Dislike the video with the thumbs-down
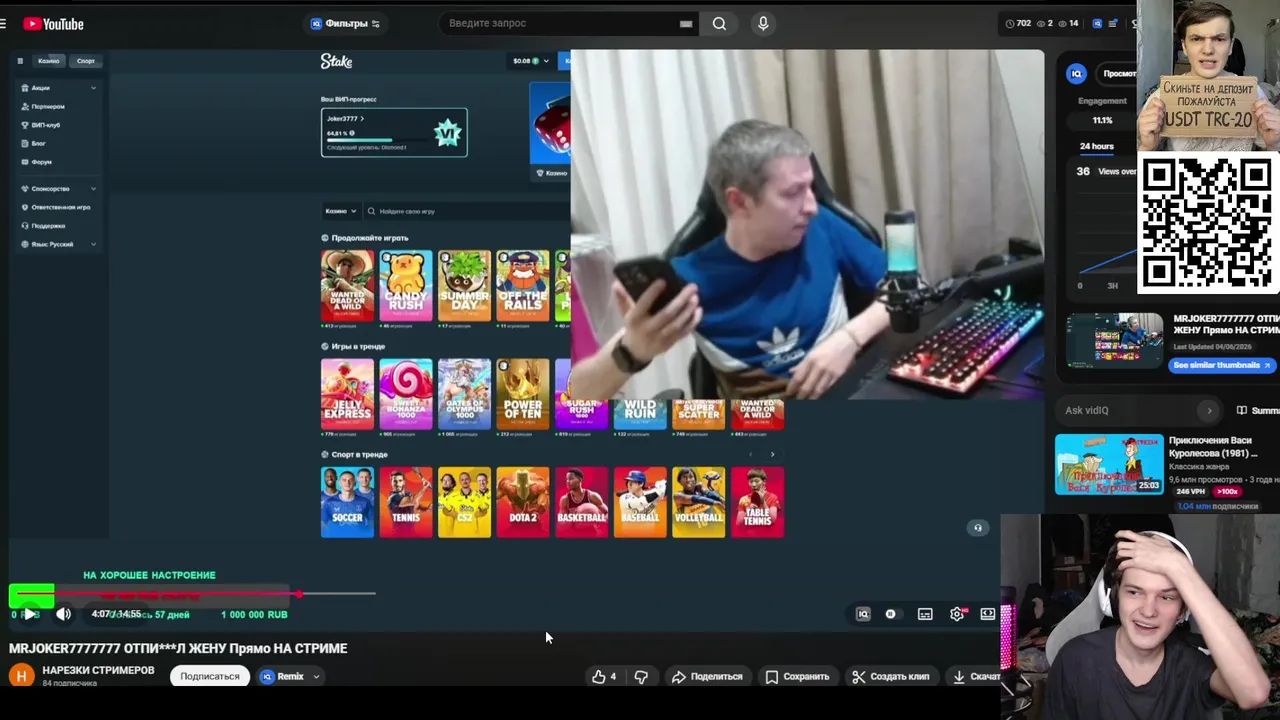The height and width of the screenshot is (720, 1280). [x=641, y=677]
